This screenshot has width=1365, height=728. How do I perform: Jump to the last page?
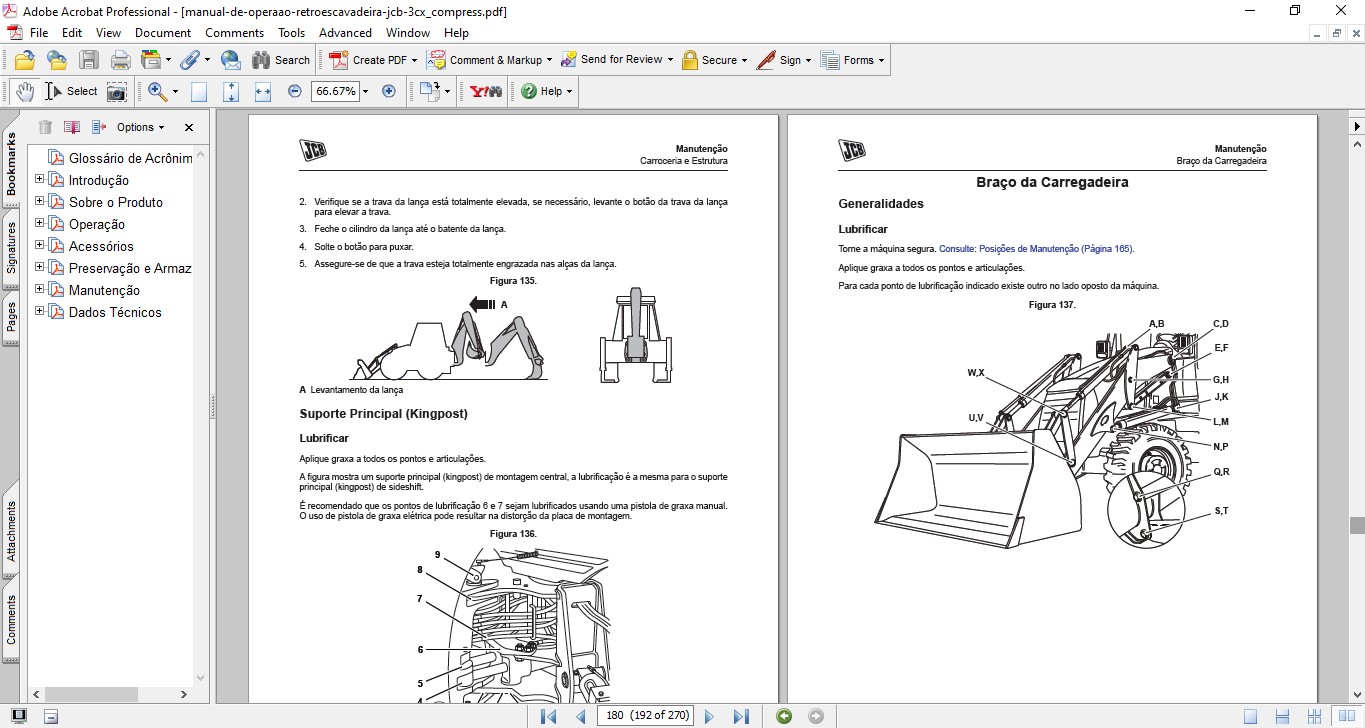click(x=741, y=716)
